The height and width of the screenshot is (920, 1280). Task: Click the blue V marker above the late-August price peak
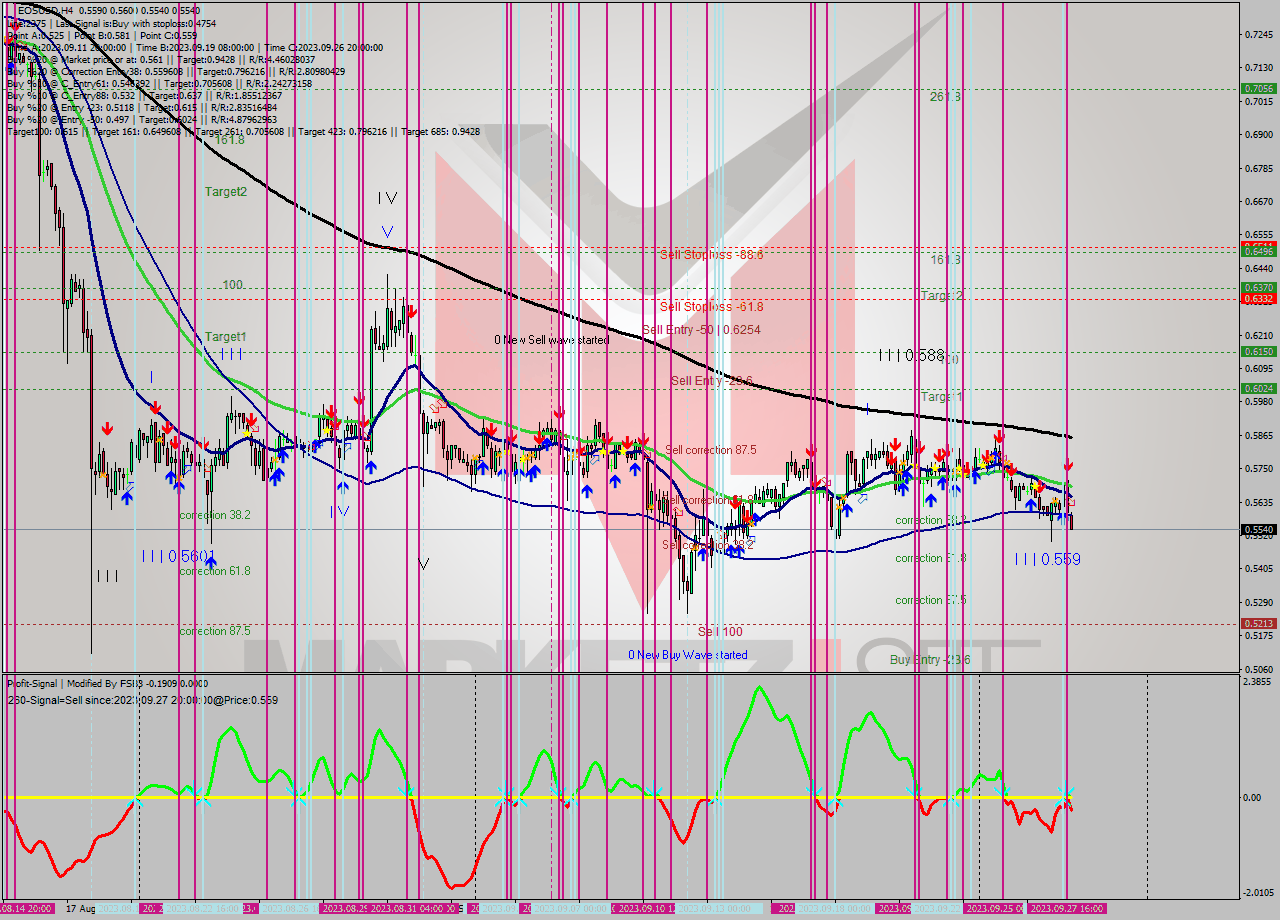click(385, 232)
